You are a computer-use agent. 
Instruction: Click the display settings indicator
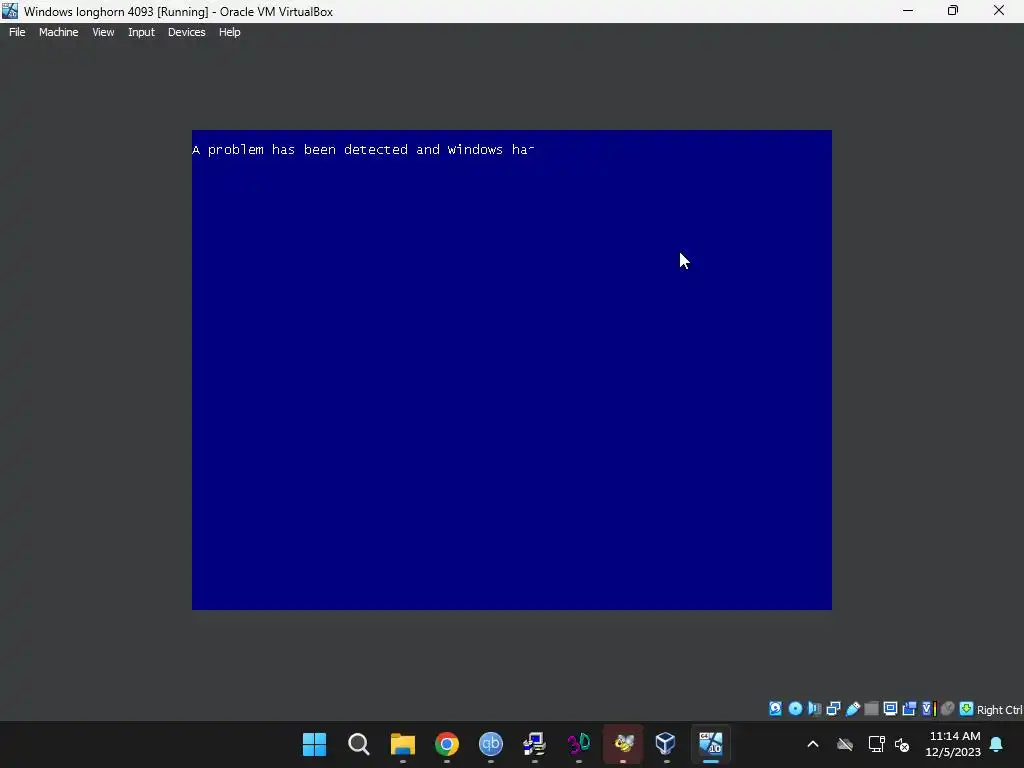pyautogui.click(x=890, y=709)
